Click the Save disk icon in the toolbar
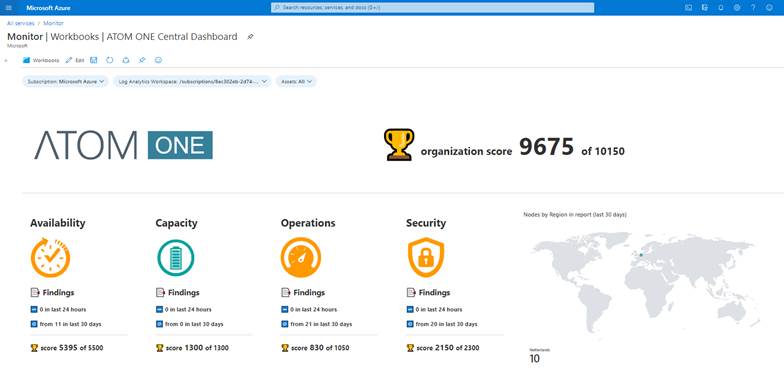 94,60
